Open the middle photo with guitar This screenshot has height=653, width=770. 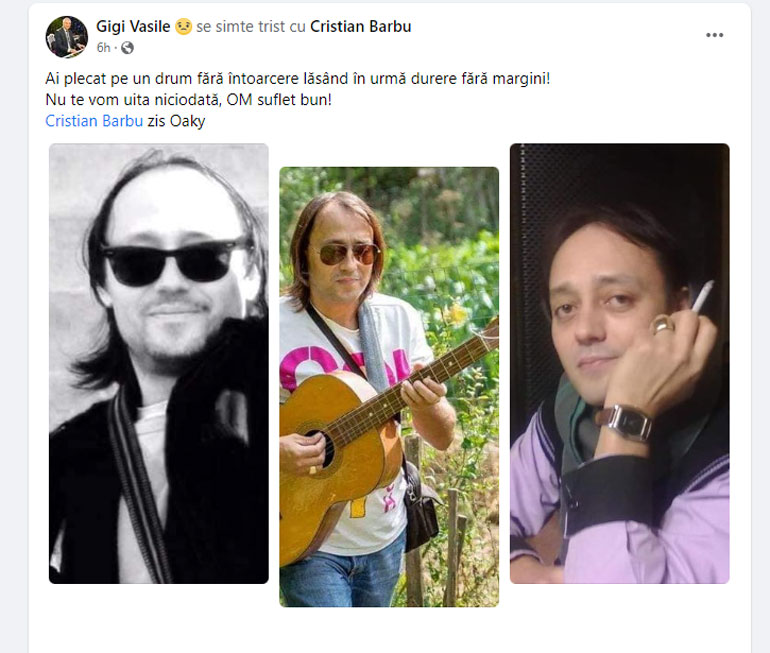pos(389,387)
